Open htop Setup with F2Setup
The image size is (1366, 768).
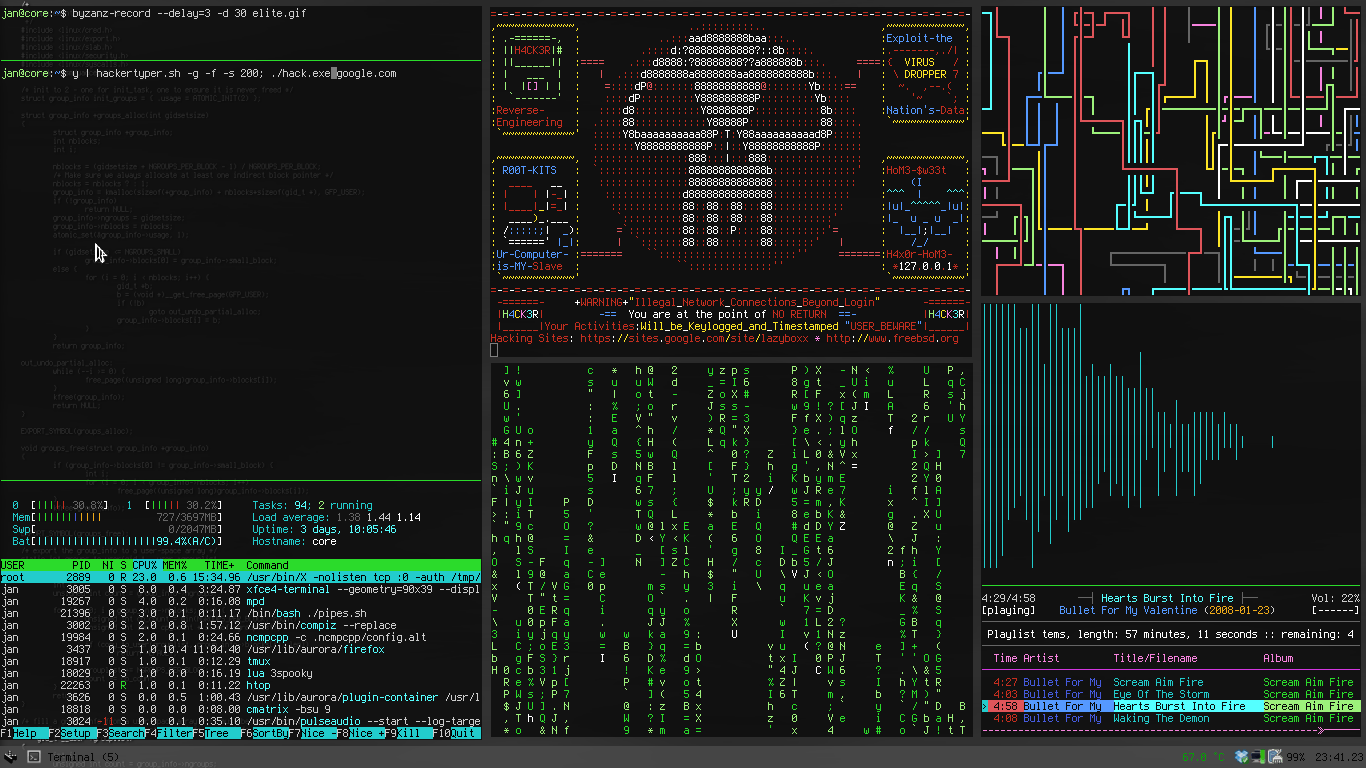click(x=70, y=733)
